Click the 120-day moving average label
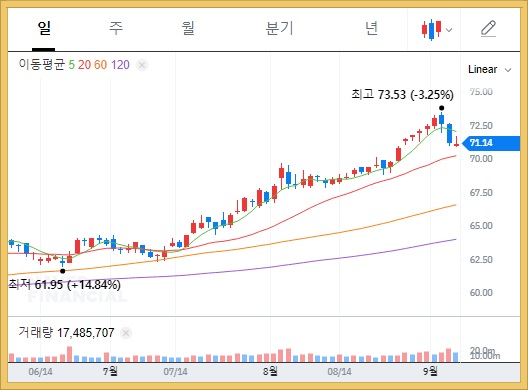This screenshot has width=528, height=390. (120, 65)
